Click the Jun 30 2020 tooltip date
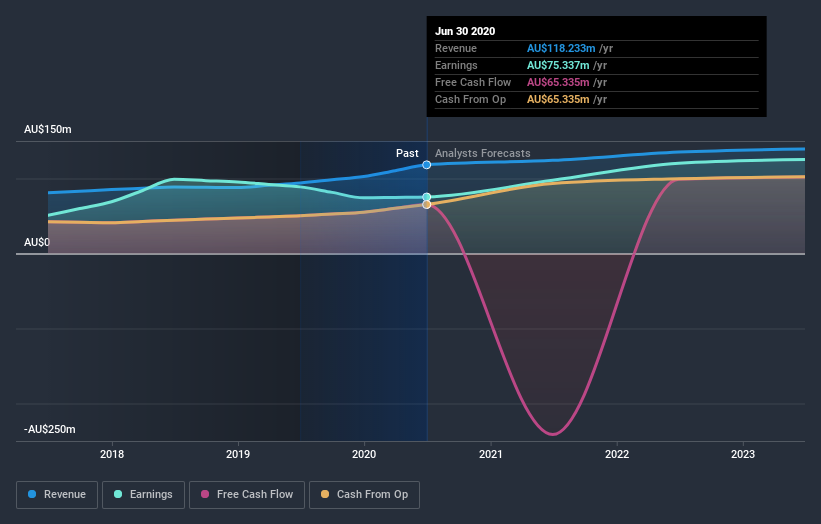The height and width of the screenshot is (524, 821). [465, 31]
